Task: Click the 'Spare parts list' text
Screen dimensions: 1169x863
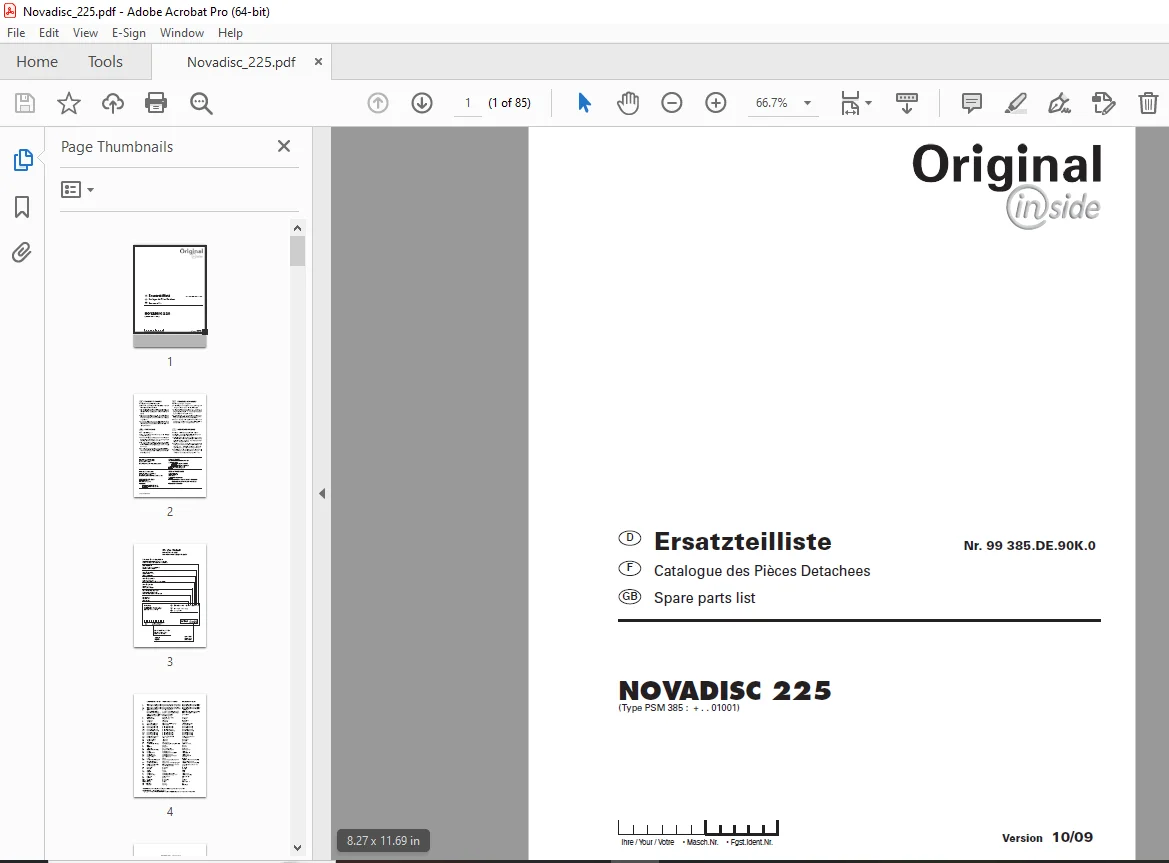Action: click(x=705, y=598)
